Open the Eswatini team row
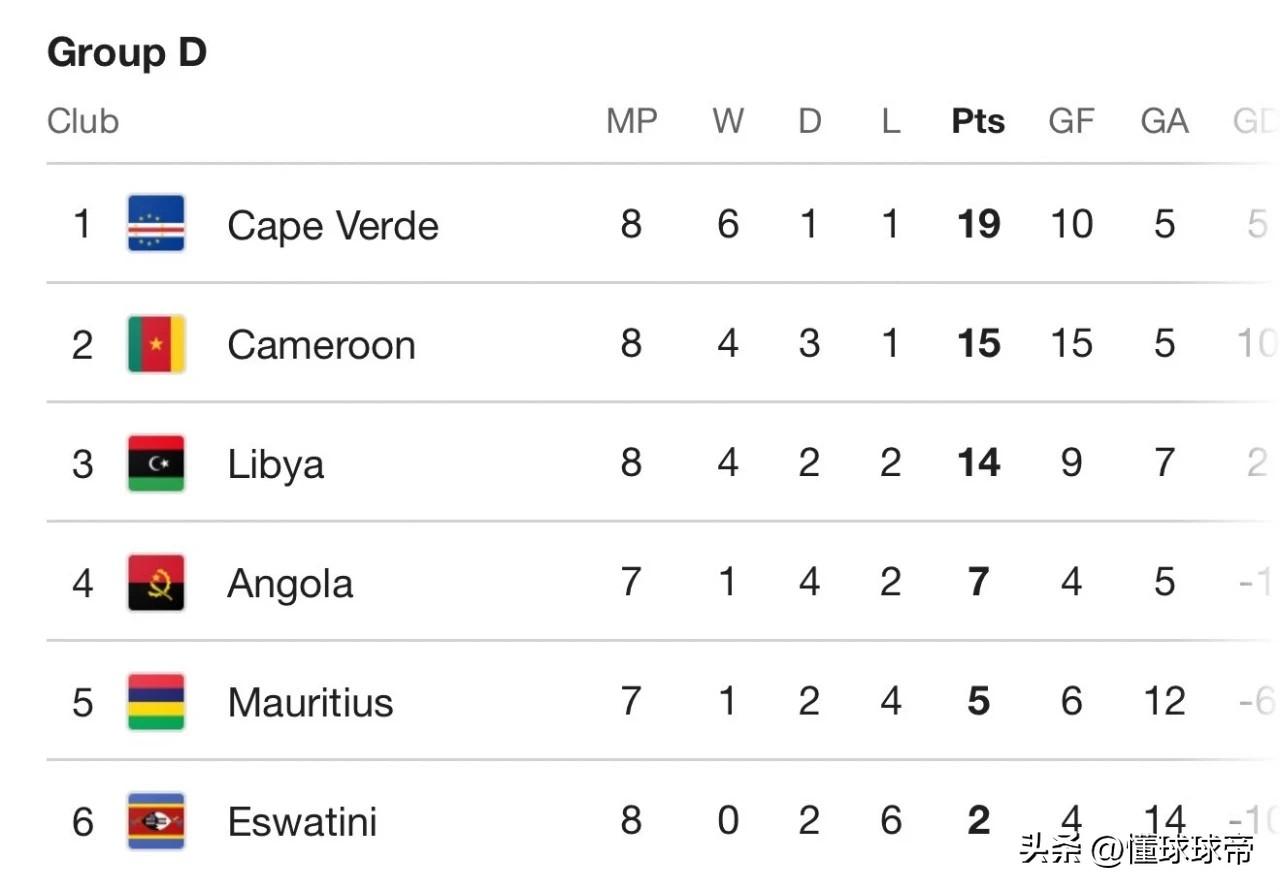Screen dimensions: 1280x891 point(660,821)
